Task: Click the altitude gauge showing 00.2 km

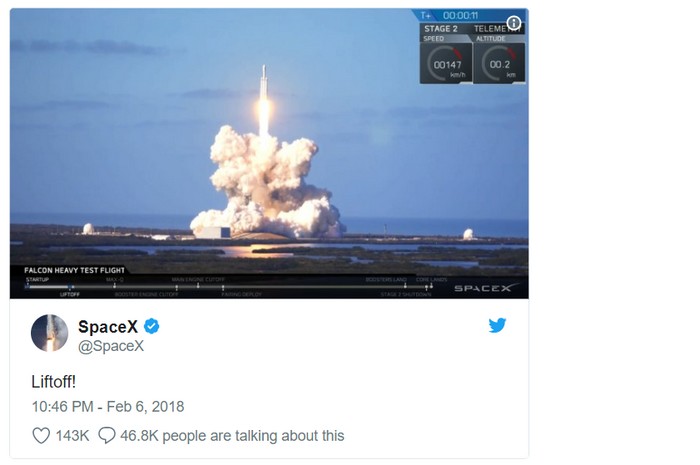Action: tap(499, 63)
